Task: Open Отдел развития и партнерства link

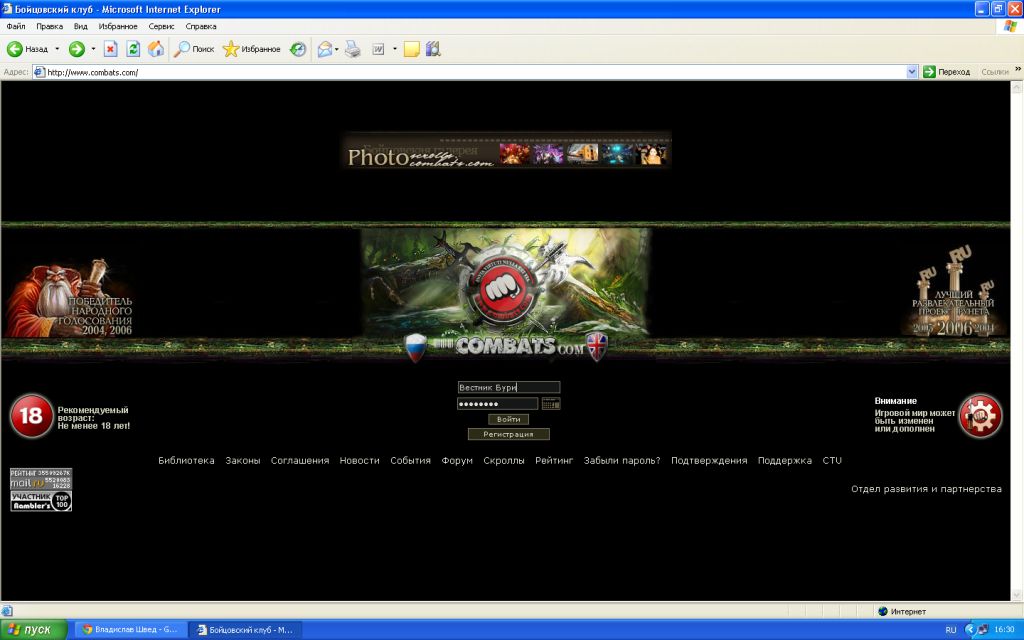Action: [926, 488]
